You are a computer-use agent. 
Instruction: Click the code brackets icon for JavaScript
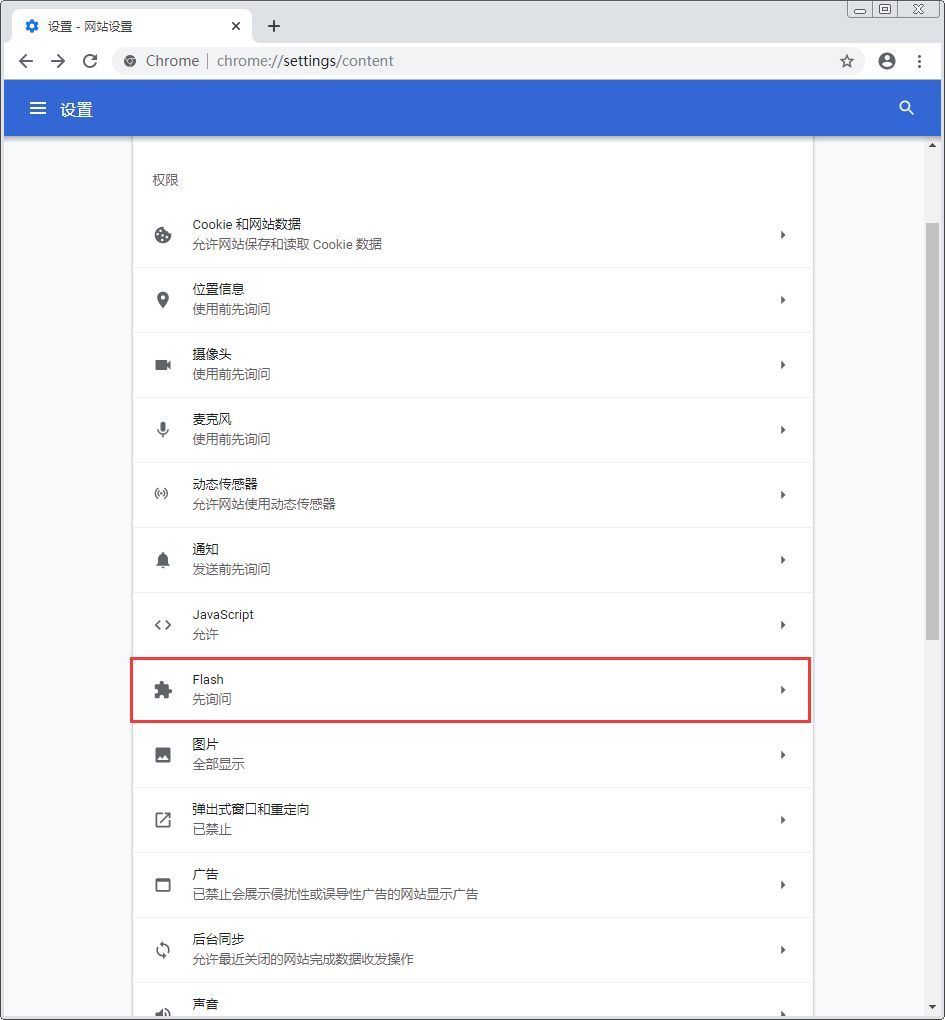(x=163, y=625)
